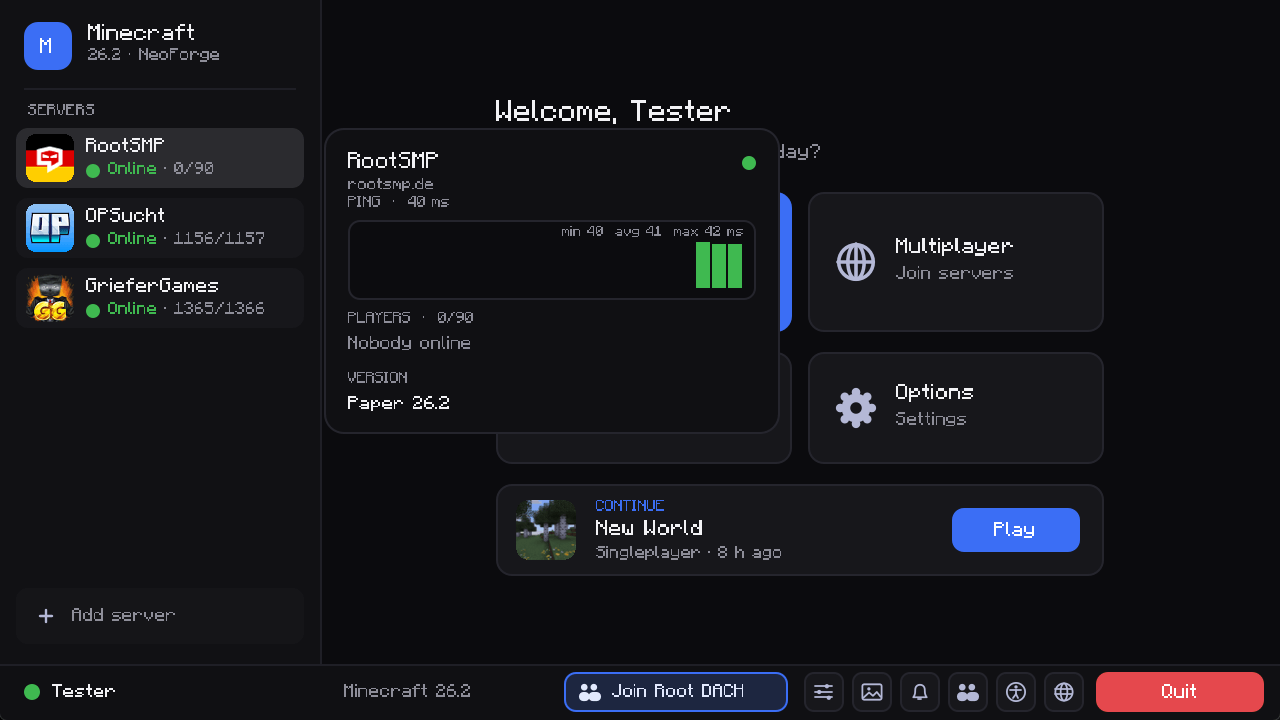Click the blue Minecraft M logo icon
Viewport: 1280px width, 720px height.
[x=48, y=46]
